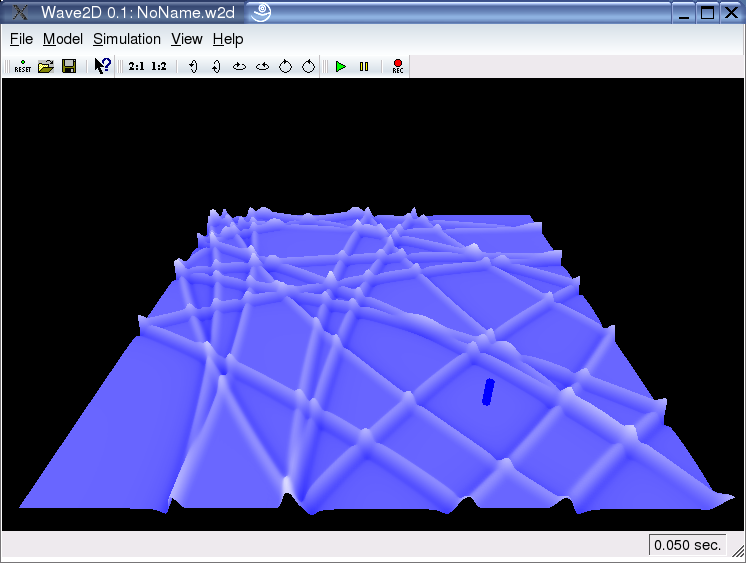Start the simulation with the green play button

[x=341, y=66]
